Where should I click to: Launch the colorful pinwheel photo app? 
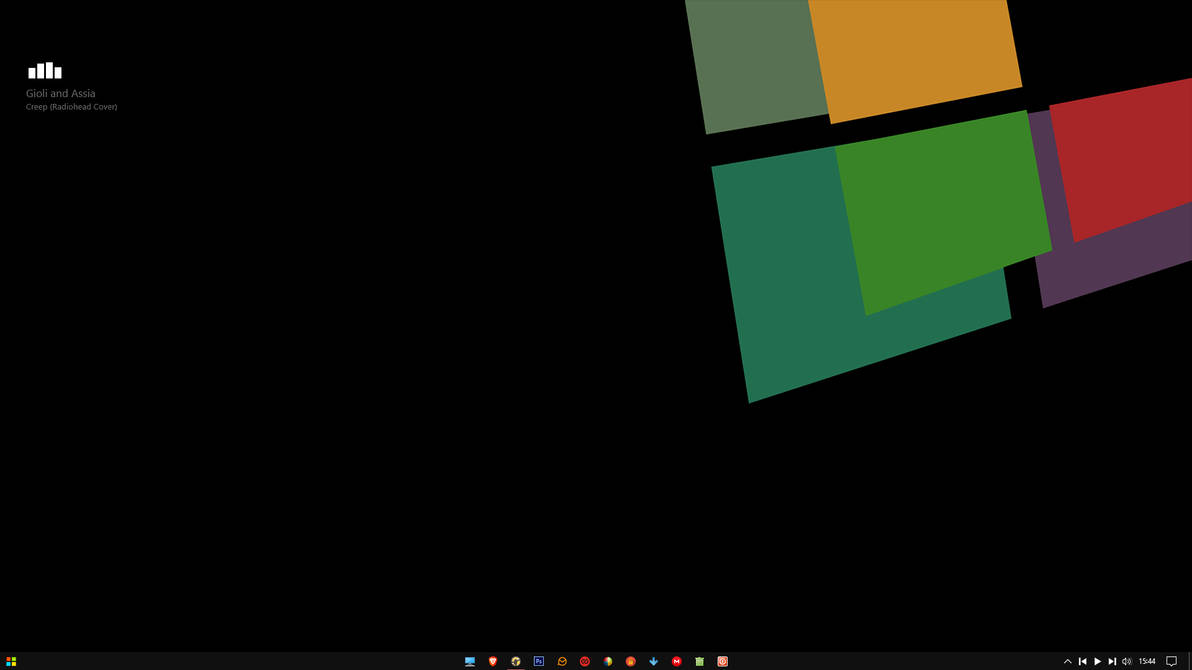click(607, 661)
